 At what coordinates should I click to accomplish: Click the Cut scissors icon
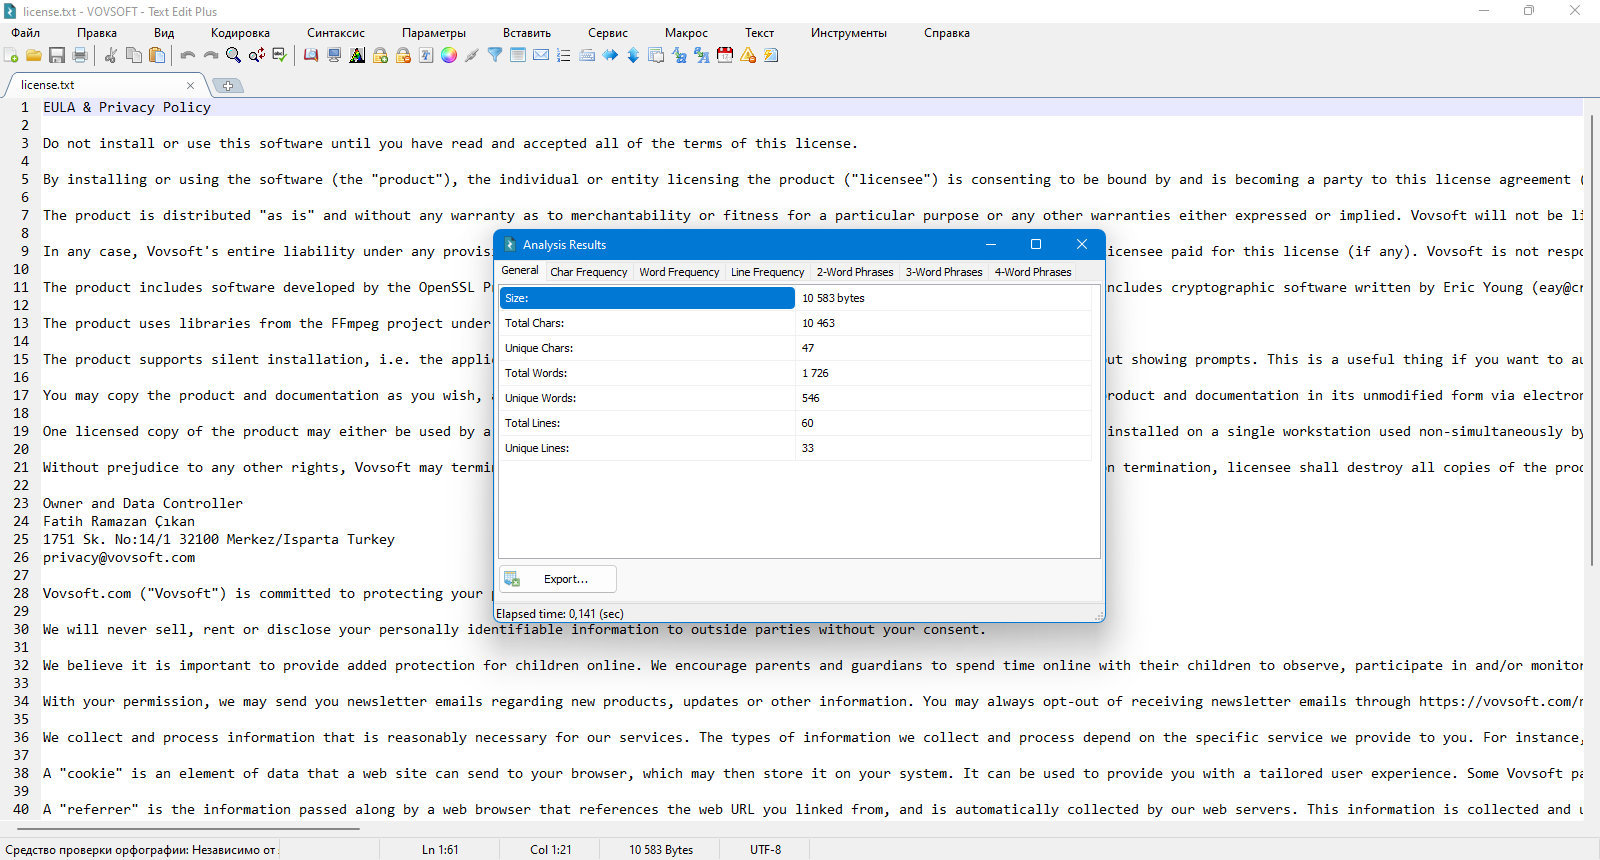tap(111, 56)
